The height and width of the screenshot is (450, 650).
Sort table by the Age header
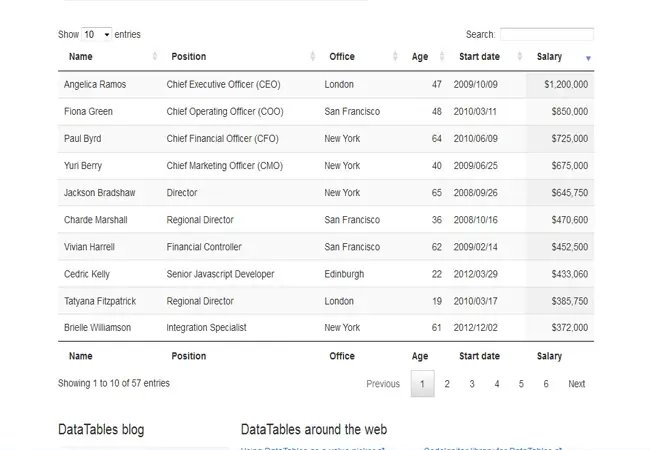pos(420,57)
